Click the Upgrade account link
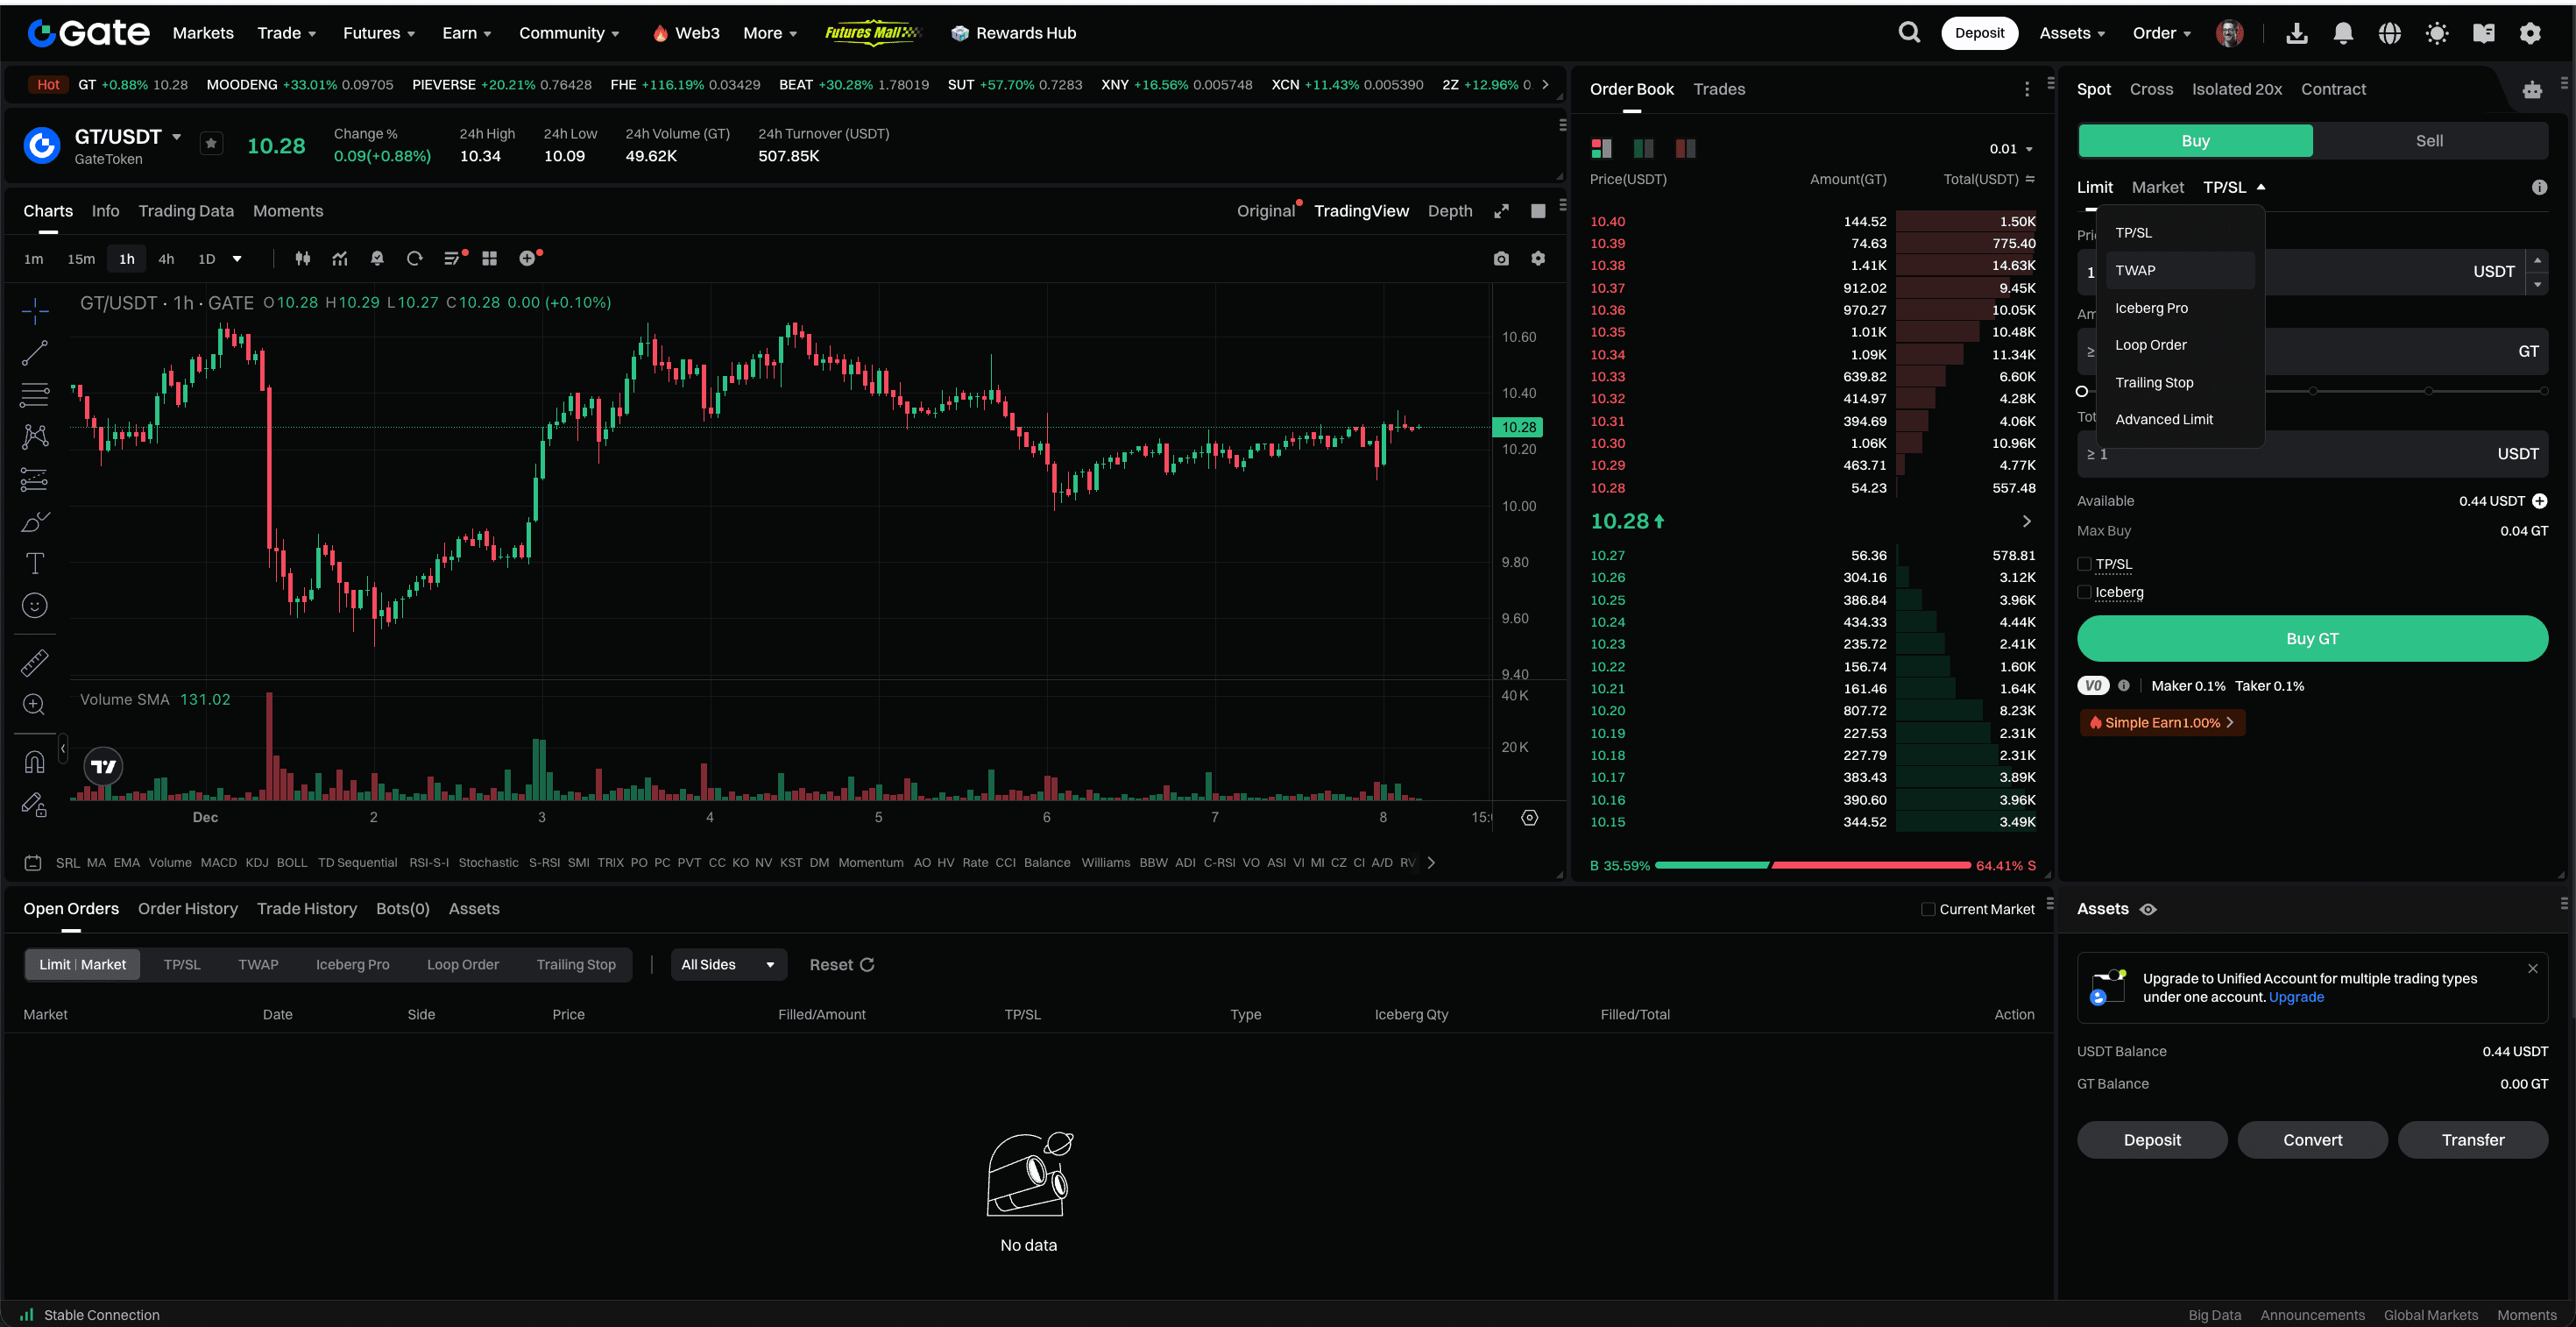Image resolution: width=2576 pixels, height=1327 pixels. point(2296,997)
